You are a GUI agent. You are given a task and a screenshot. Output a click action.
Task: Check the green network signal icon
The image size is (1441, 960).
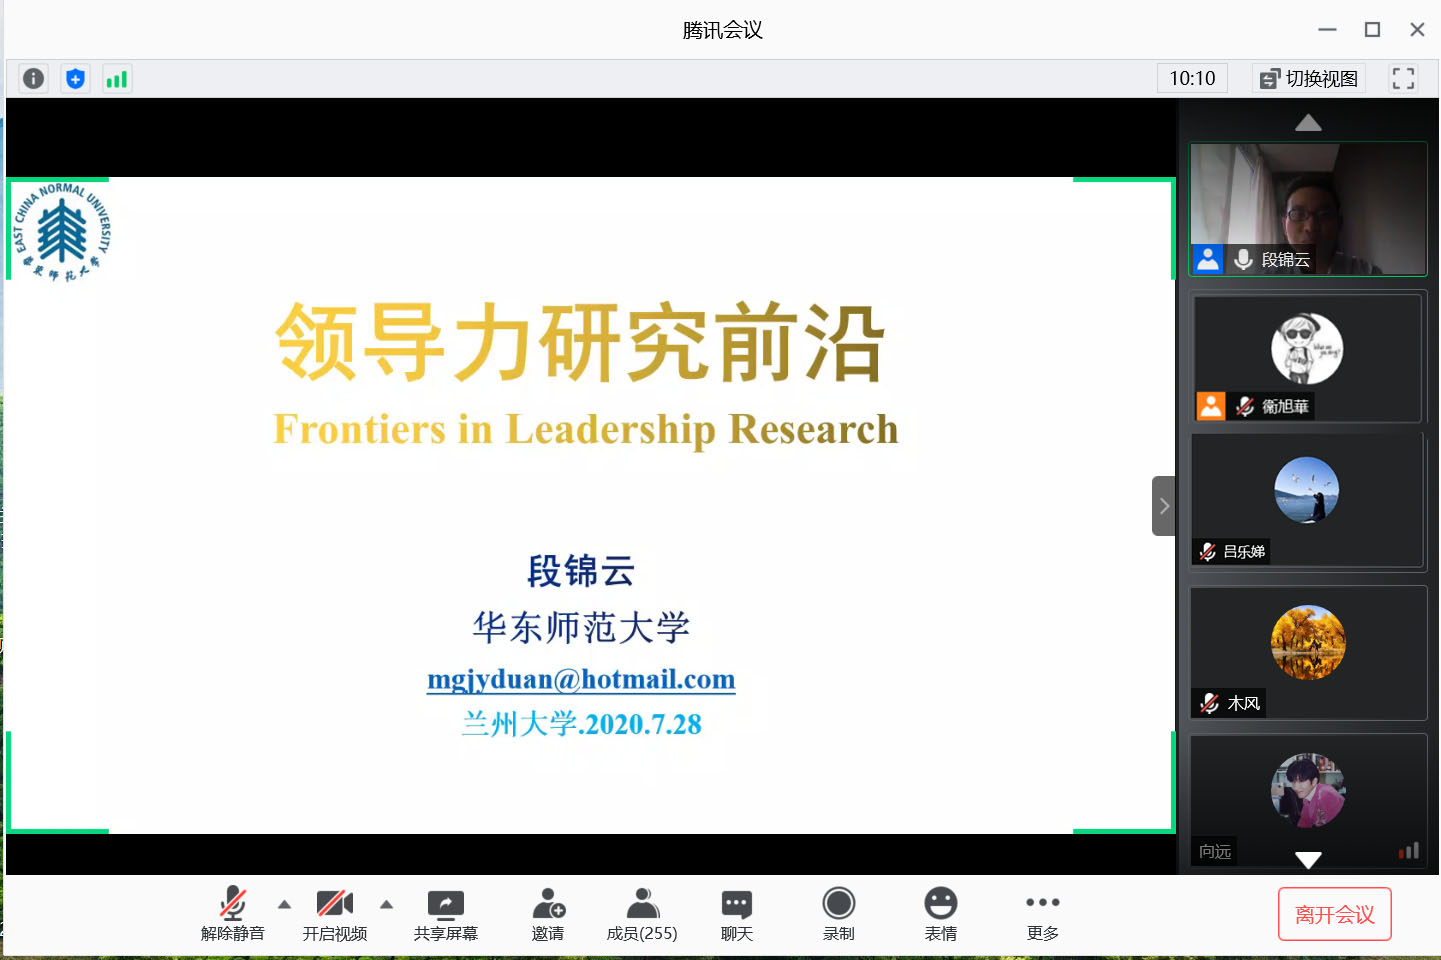pos(117,79)
